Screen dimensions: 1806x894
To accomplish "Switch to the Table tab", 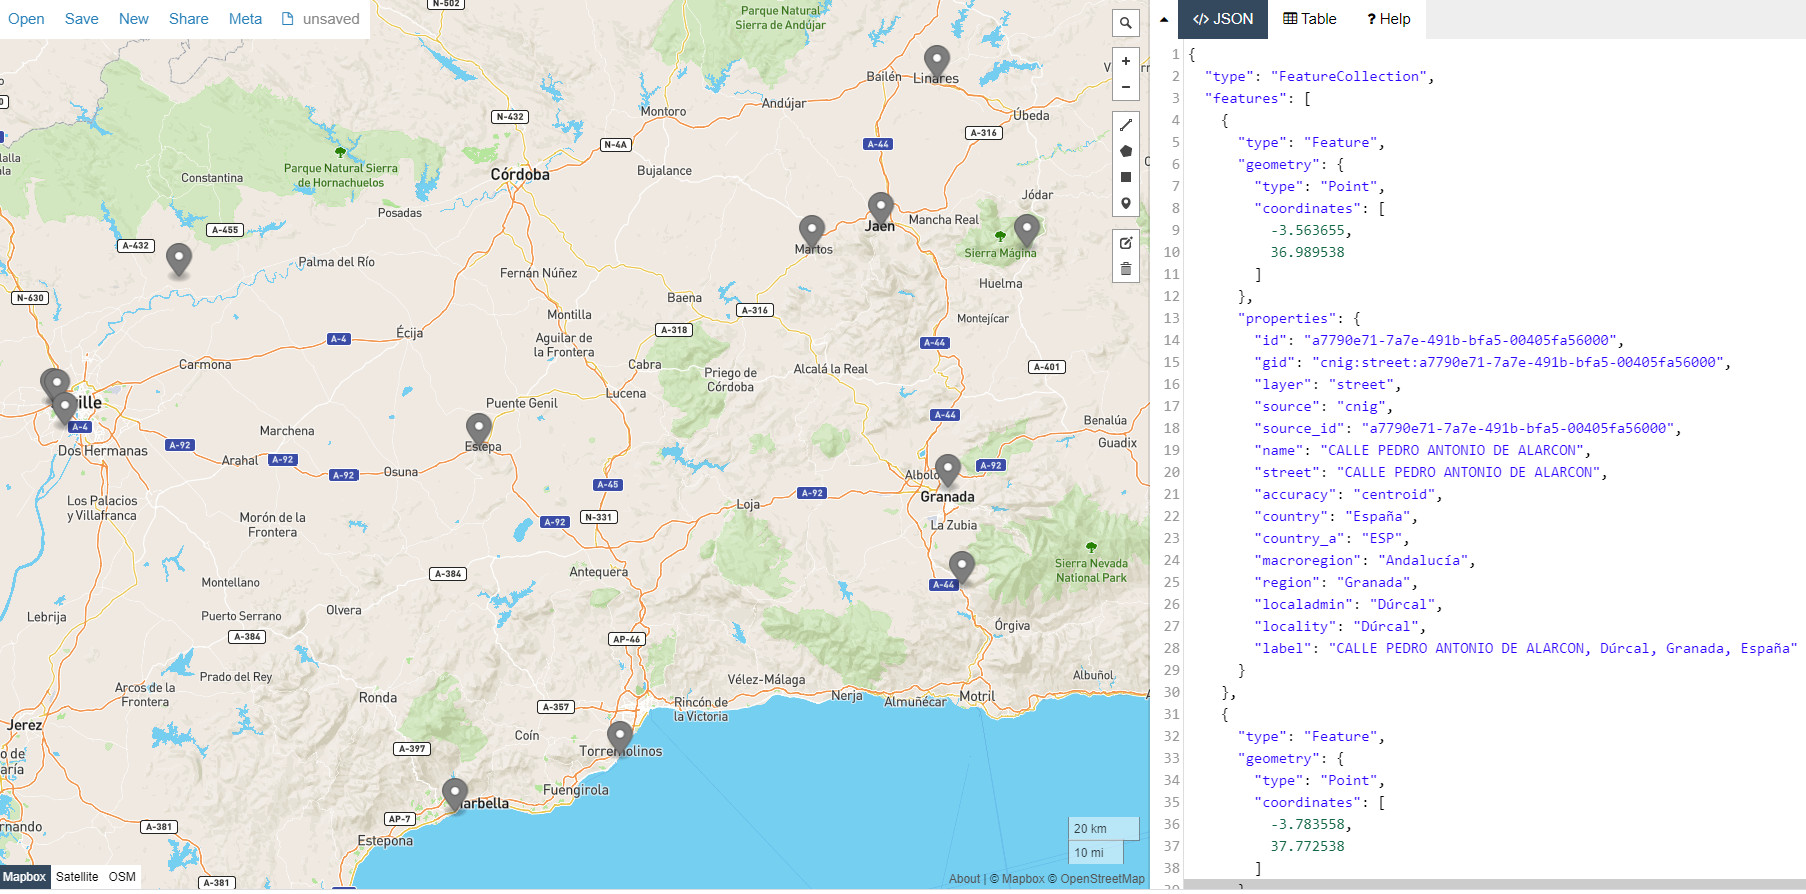I will point(1309,19).
